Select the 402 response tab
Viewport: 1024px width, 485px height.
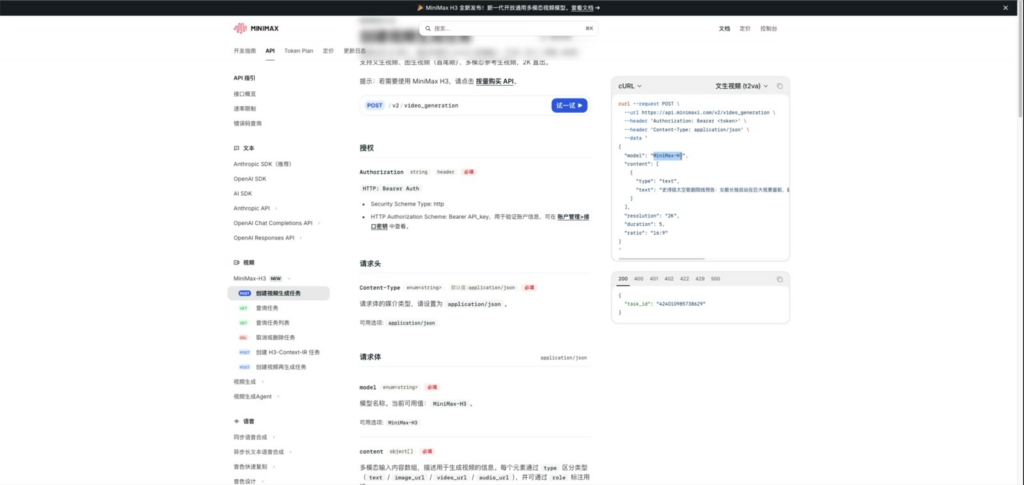coord(669,279)
